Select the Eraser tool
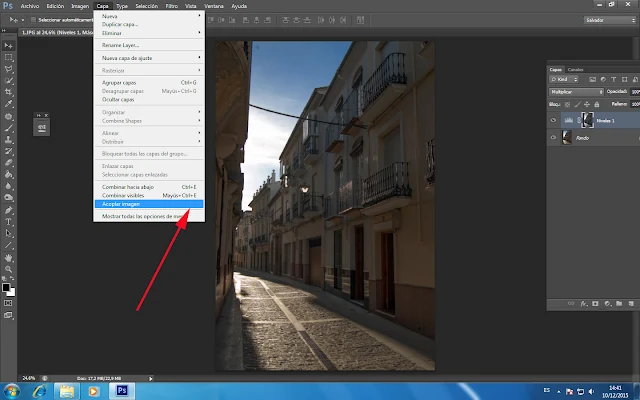Viewport: 640px width, 400px height. pyautogui.click(x=9, y=162)
